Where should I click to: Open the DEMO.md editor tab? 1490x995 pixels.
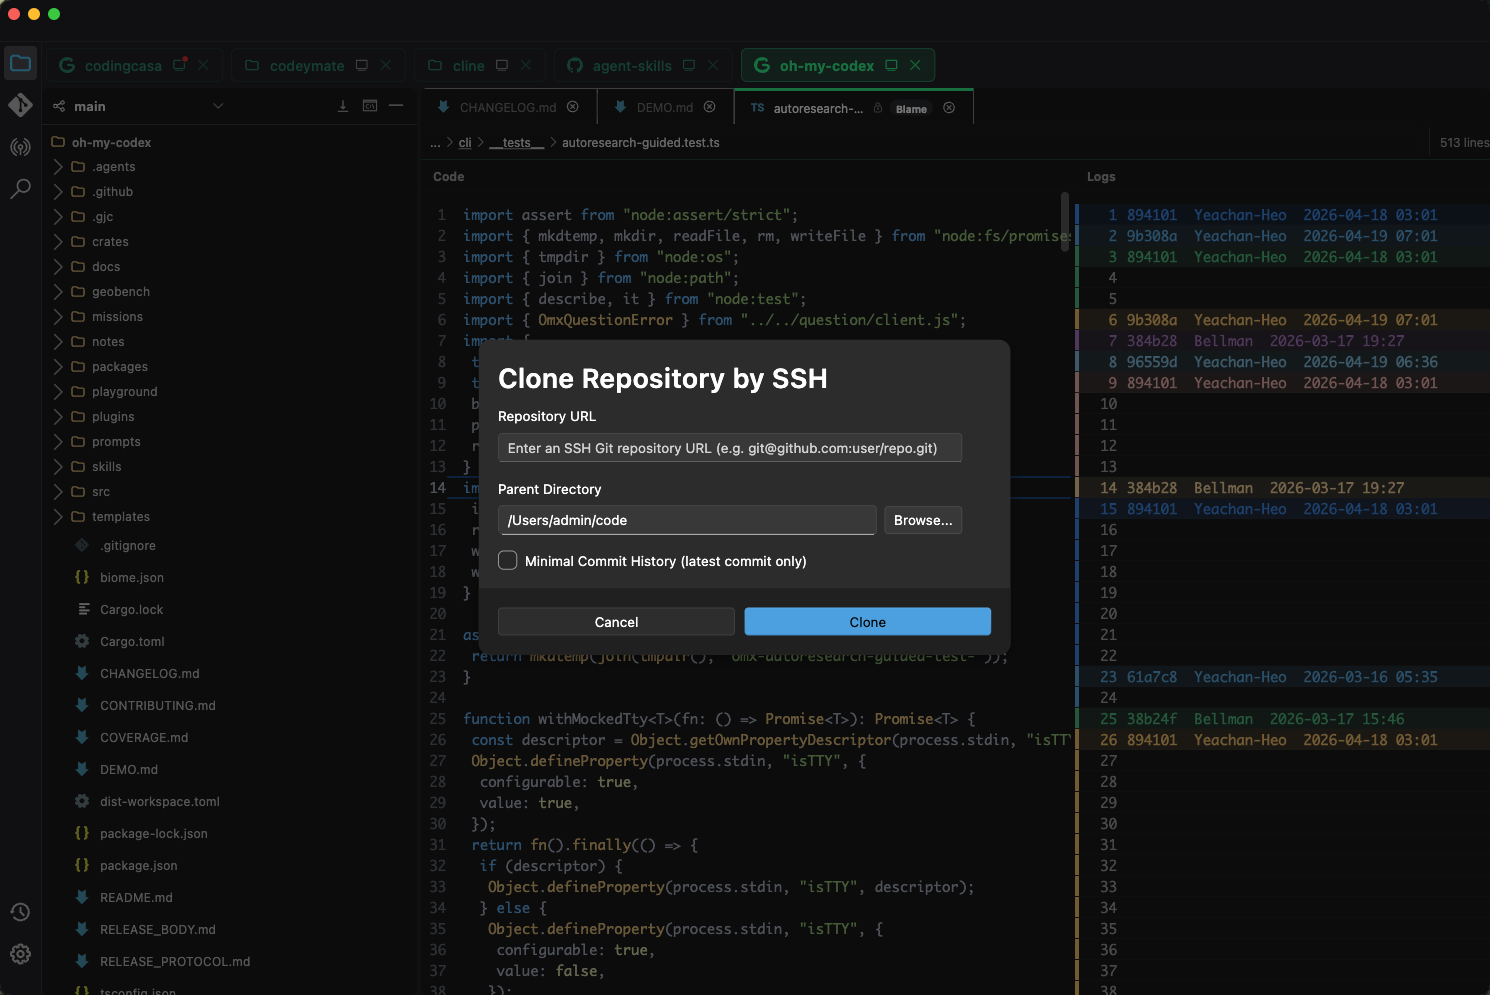[664, 107]
